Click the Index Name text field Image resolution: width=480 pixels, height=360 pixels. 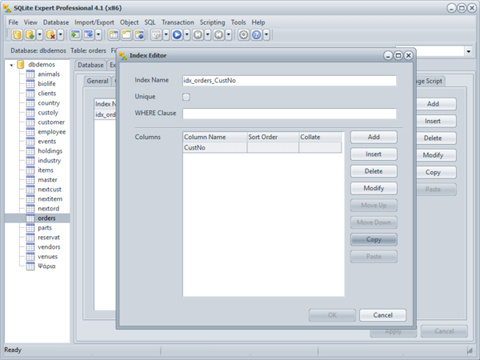point(289,81)
